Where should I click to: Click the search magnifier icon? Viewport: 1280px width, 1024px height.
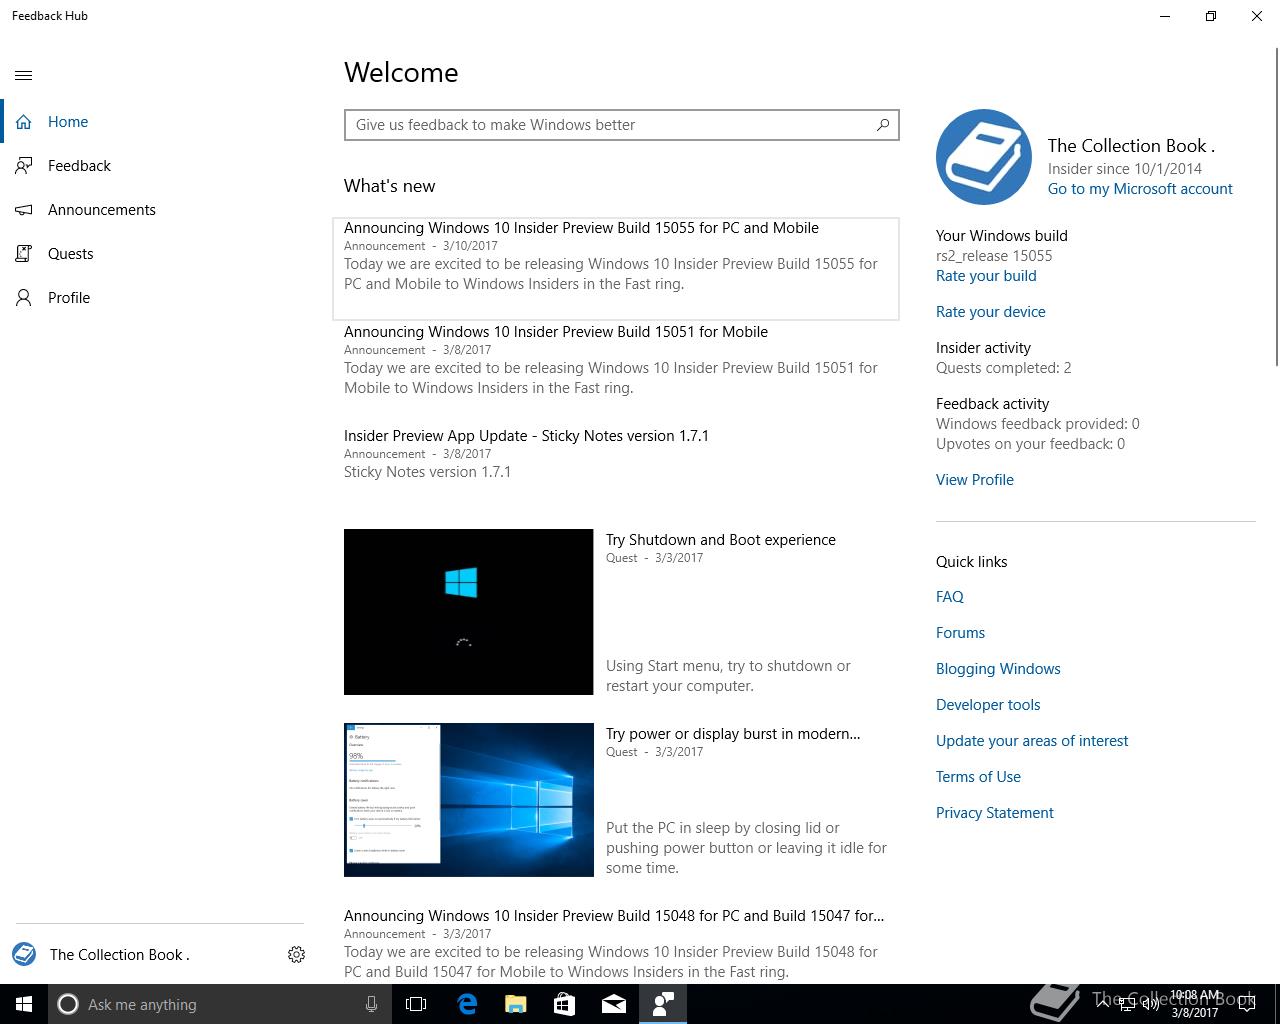coord(883,125)
